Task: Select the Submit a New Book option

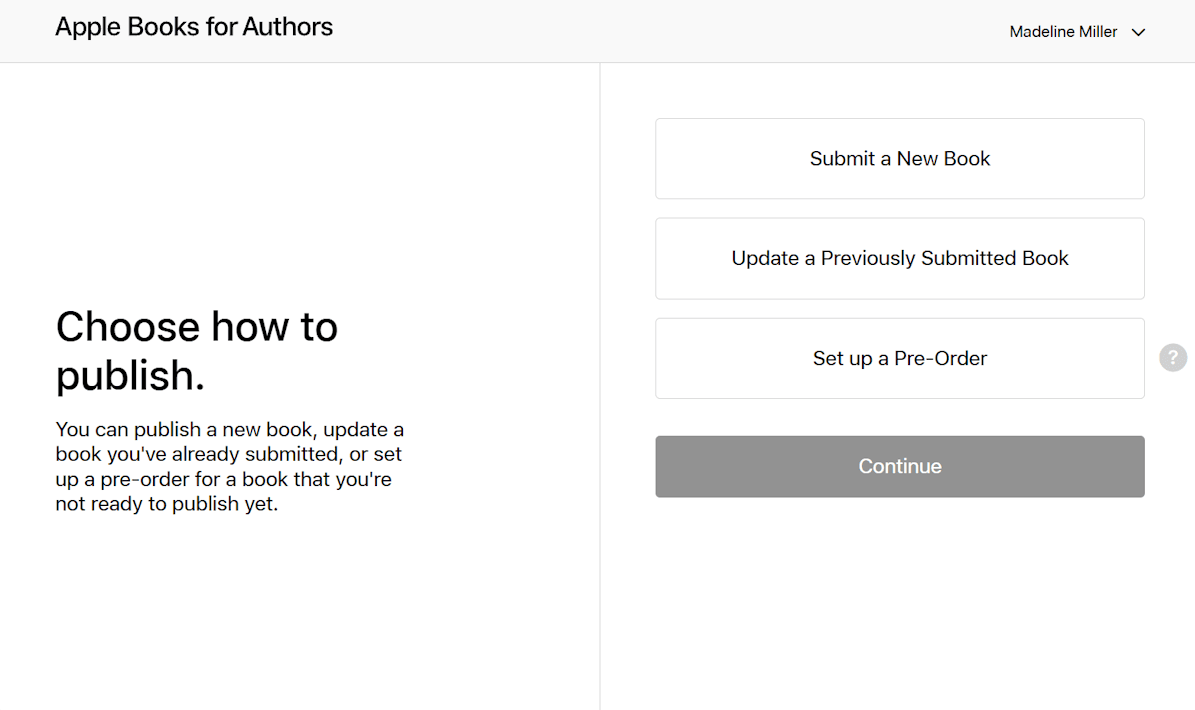Action: [x=899, y=158]
